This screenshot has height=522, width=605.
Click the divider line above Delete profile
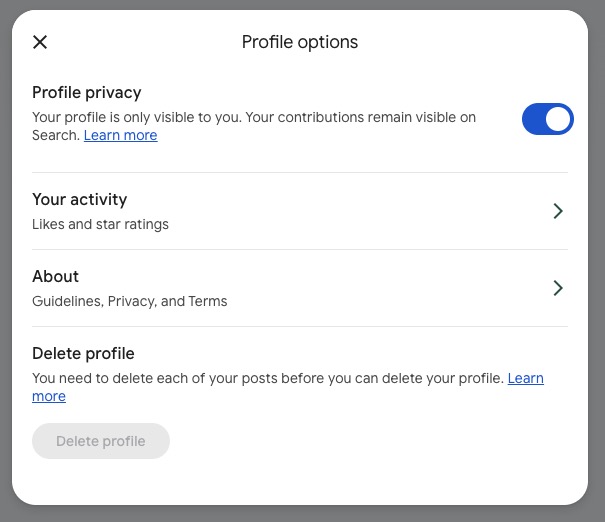pyautogui.click(x=300, y=326)
